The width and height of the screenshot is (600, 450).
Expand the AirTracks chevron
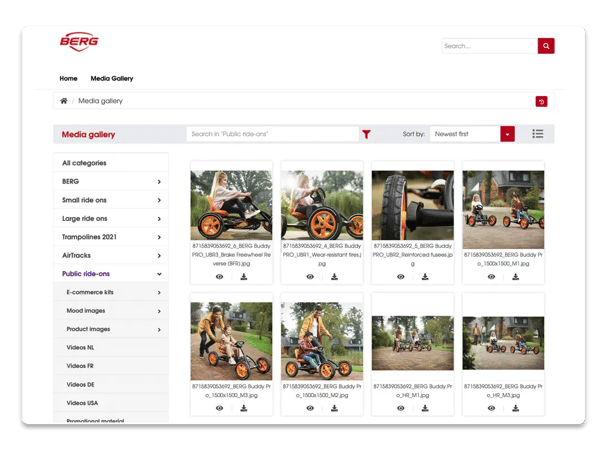159,256
